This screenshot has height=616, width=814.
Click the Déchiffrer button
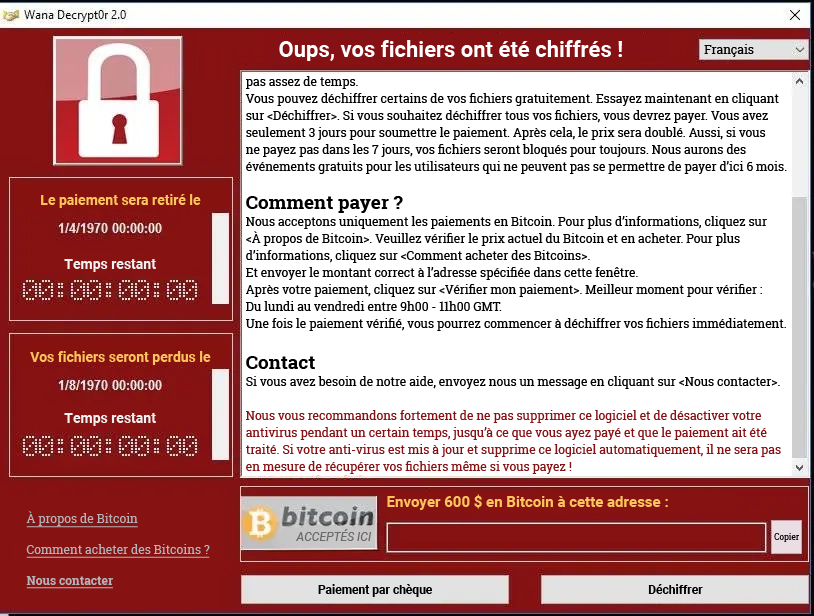point(675,590)
